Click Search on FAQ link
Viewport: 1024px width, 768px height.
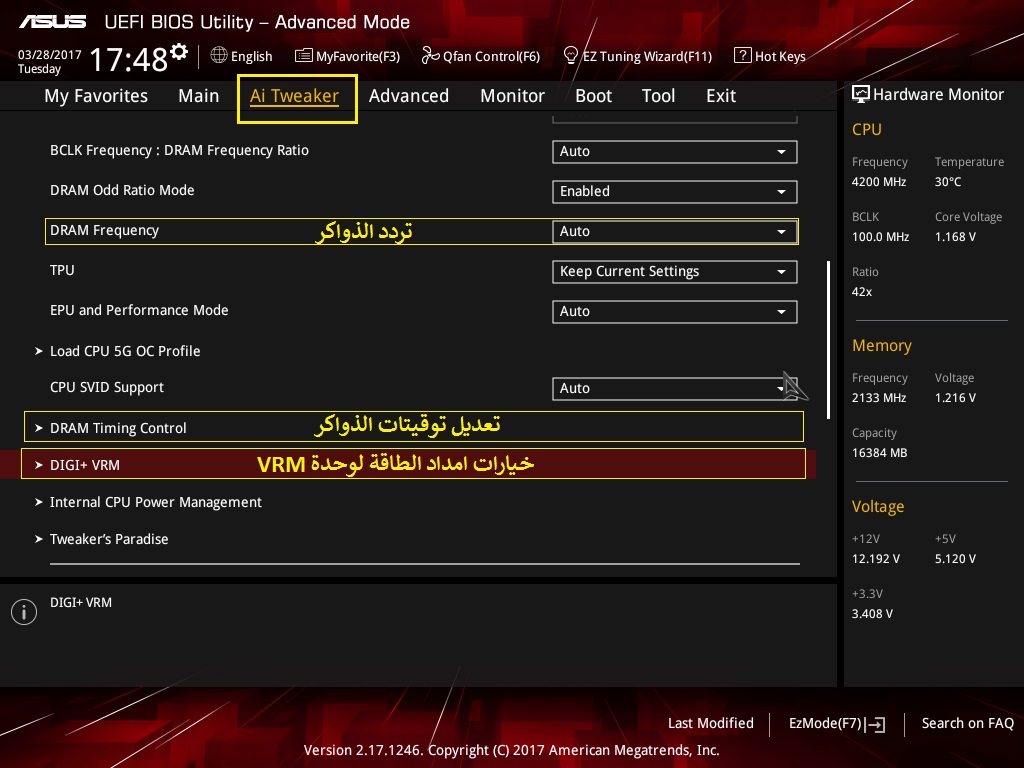click(967, 724)
